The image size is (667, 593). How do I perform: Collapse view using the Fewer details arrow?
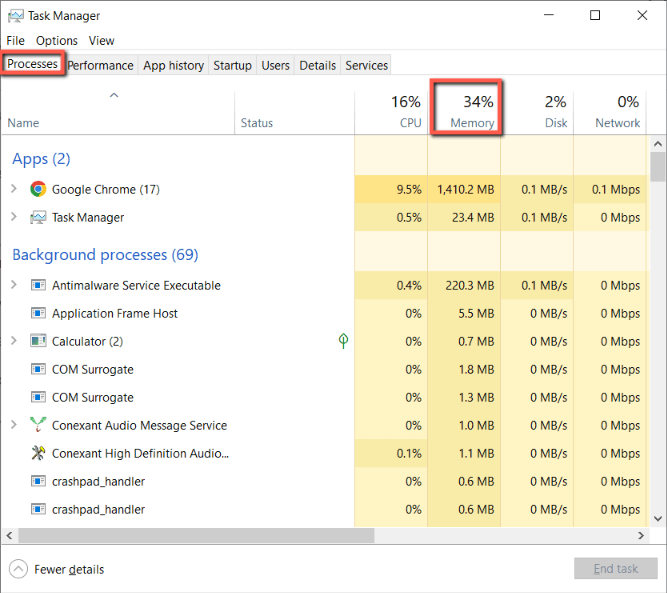click(18, 569)
